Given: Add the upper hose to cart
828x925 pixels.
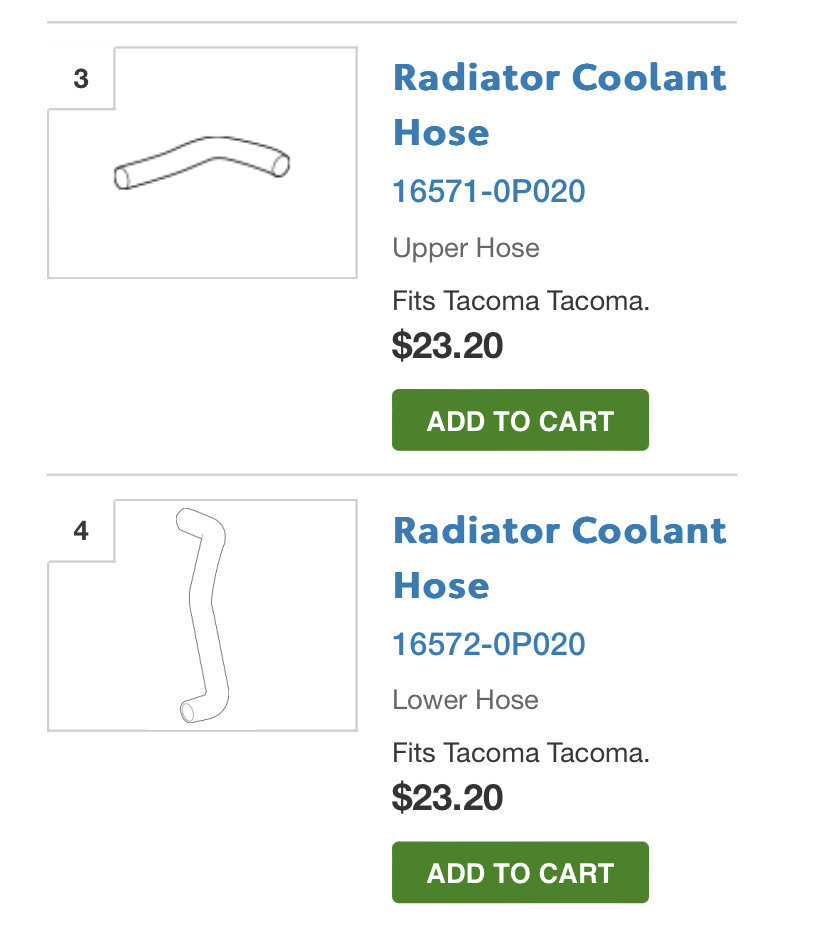Looking at the screenshot, I should [520, 420].
